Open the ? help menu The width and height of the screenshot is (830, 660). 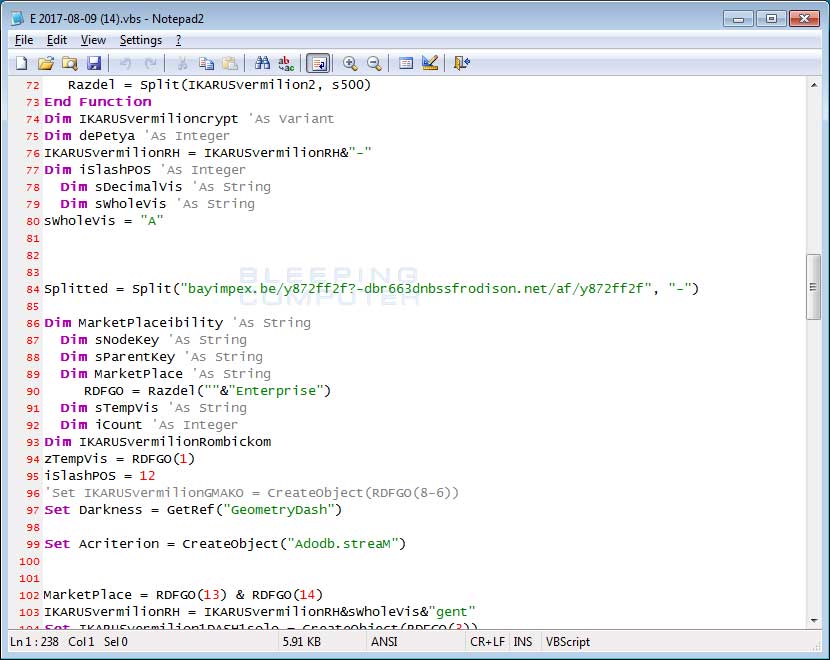pyautogui.click(x=178, y=40)
